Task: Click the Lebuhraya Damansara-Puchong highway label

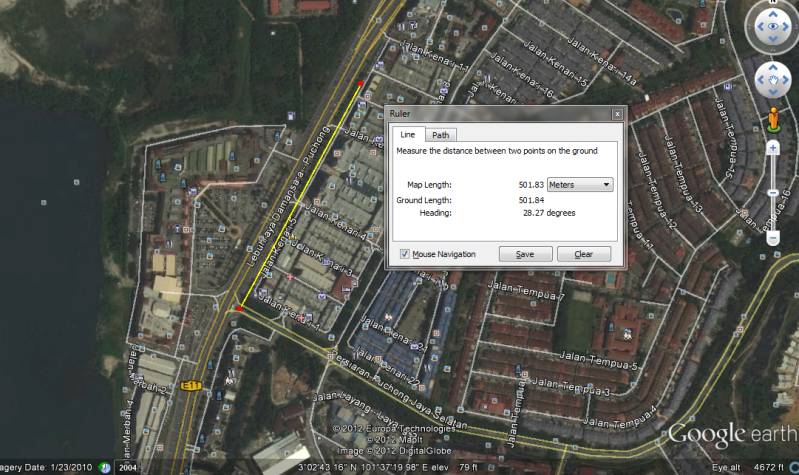Action: [288, 197]
